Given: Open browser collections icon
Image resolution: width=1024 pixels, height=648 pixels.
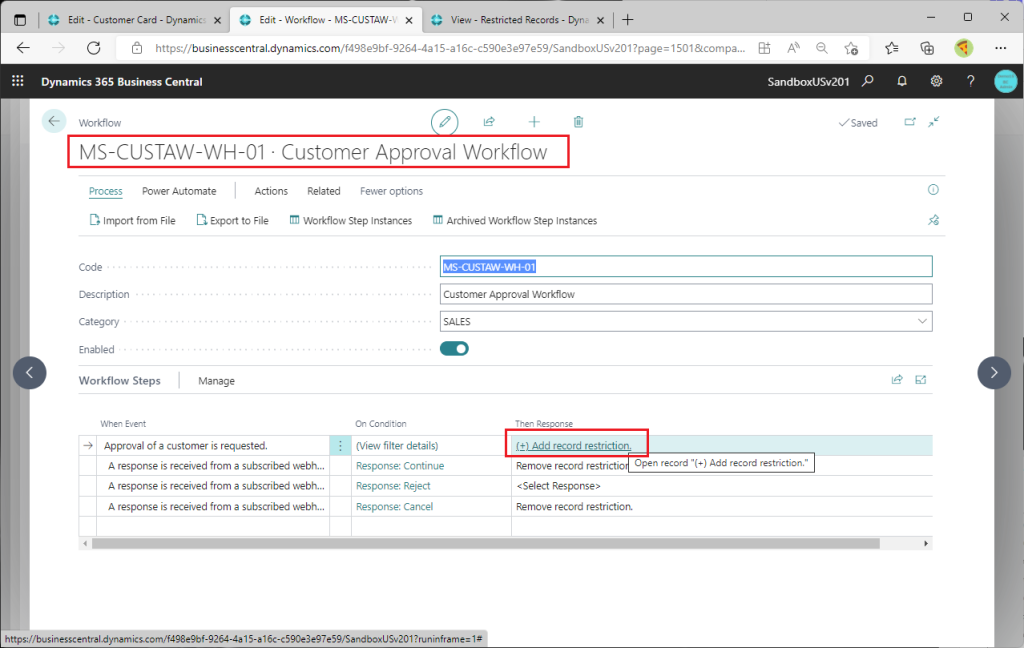Looking at the screenshot, I should [x=927, y=48].
